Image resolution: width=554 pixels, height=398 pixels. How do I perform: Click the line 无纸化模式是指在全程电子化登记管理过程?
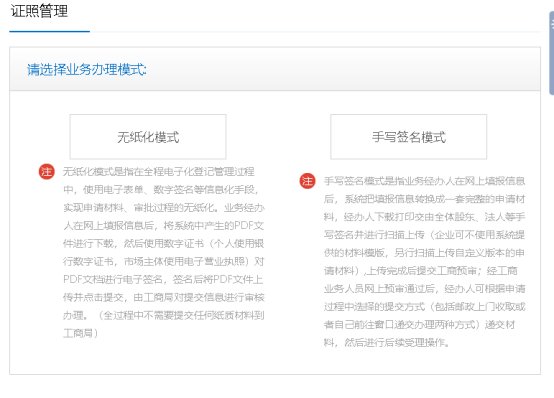(159, 172)
